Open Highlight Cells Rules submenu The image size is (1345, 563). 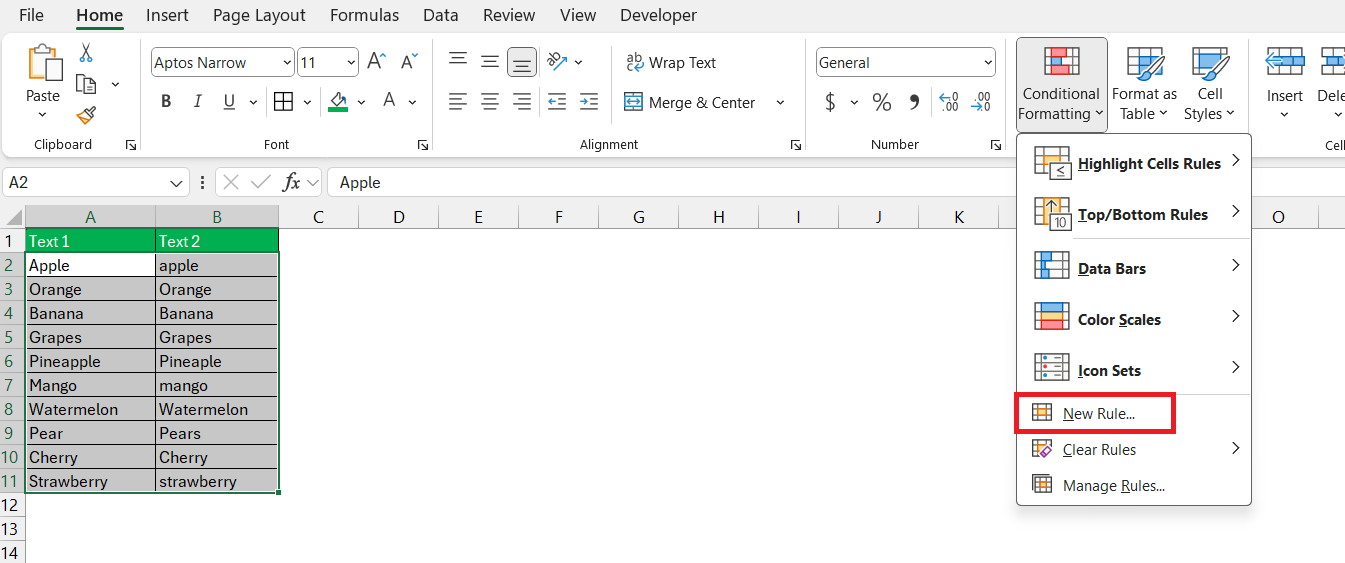pyautogui.click(x=1134, y=162)
